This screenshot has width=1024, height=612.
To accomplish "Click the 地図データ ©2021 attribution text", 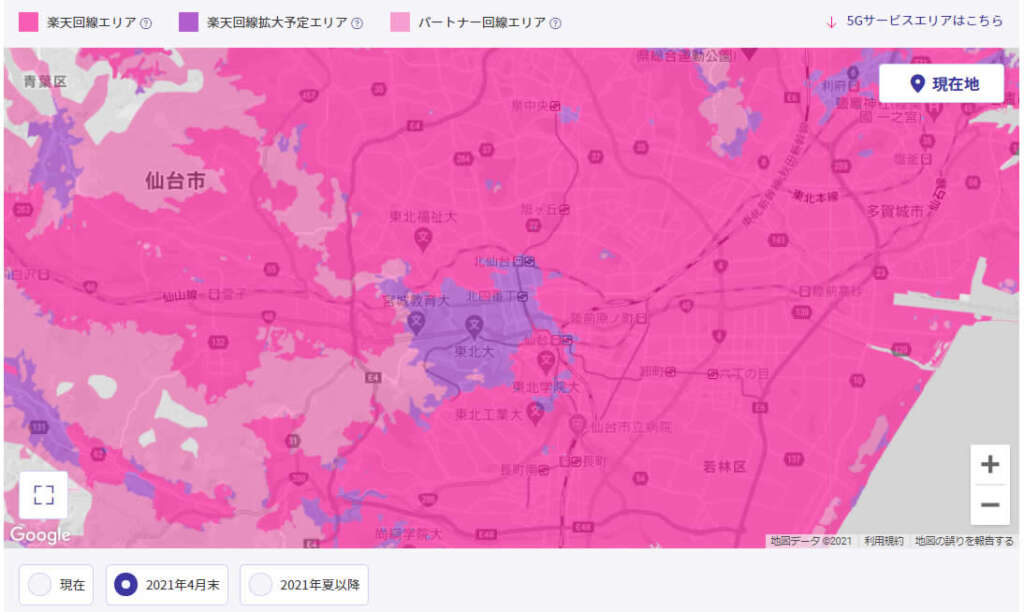I will pos(810,541).
